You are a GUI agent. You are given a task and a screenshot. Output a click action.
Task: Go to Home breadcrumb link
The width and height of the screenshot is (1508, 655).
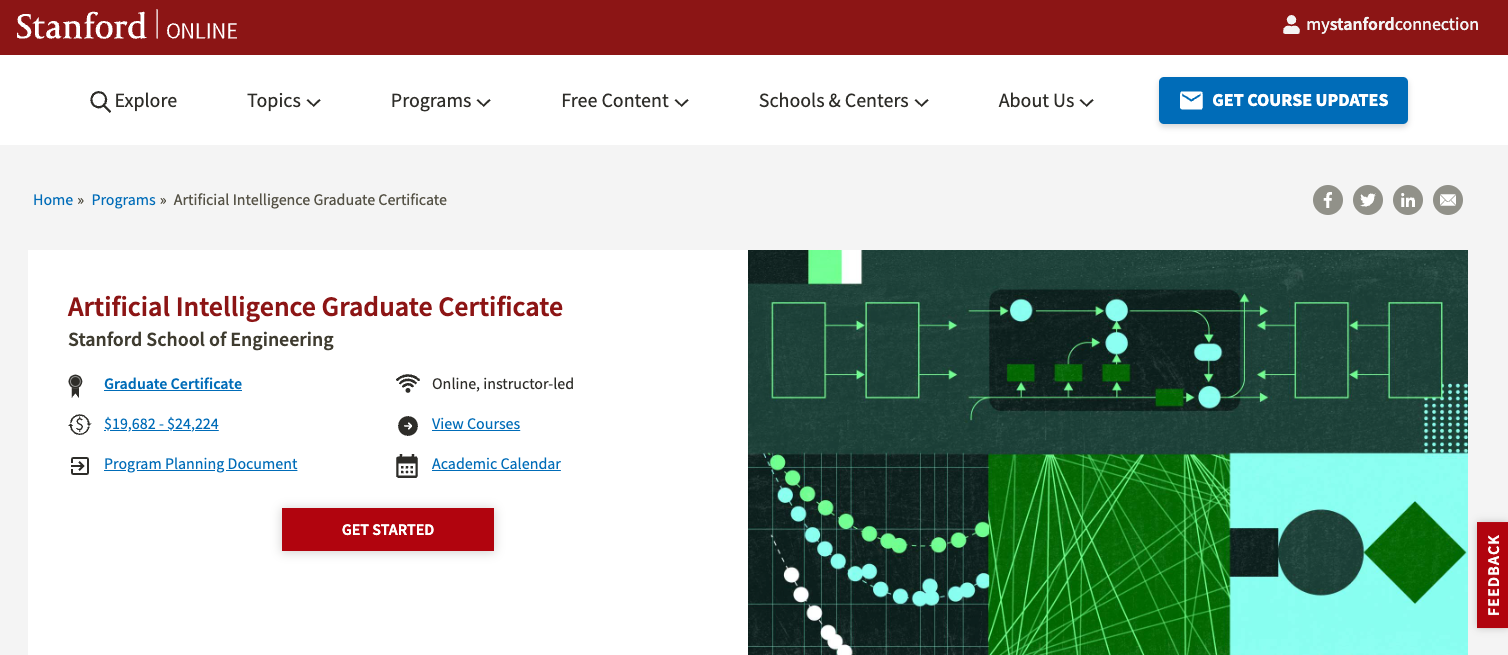(53, 200)
